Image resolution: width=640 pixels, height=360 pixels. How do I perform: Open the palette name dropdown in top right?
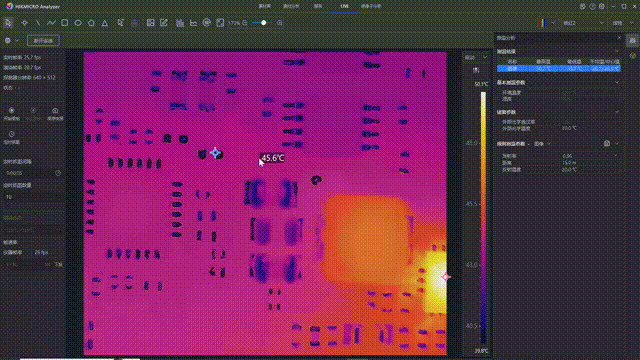click(x=583, y=23)
